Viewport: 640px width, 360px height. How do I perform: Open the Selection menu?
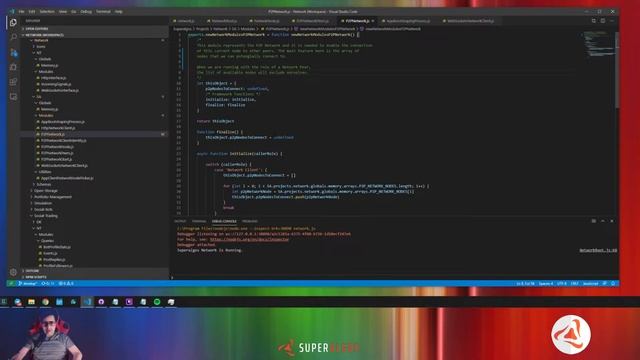tap(47, 11)
